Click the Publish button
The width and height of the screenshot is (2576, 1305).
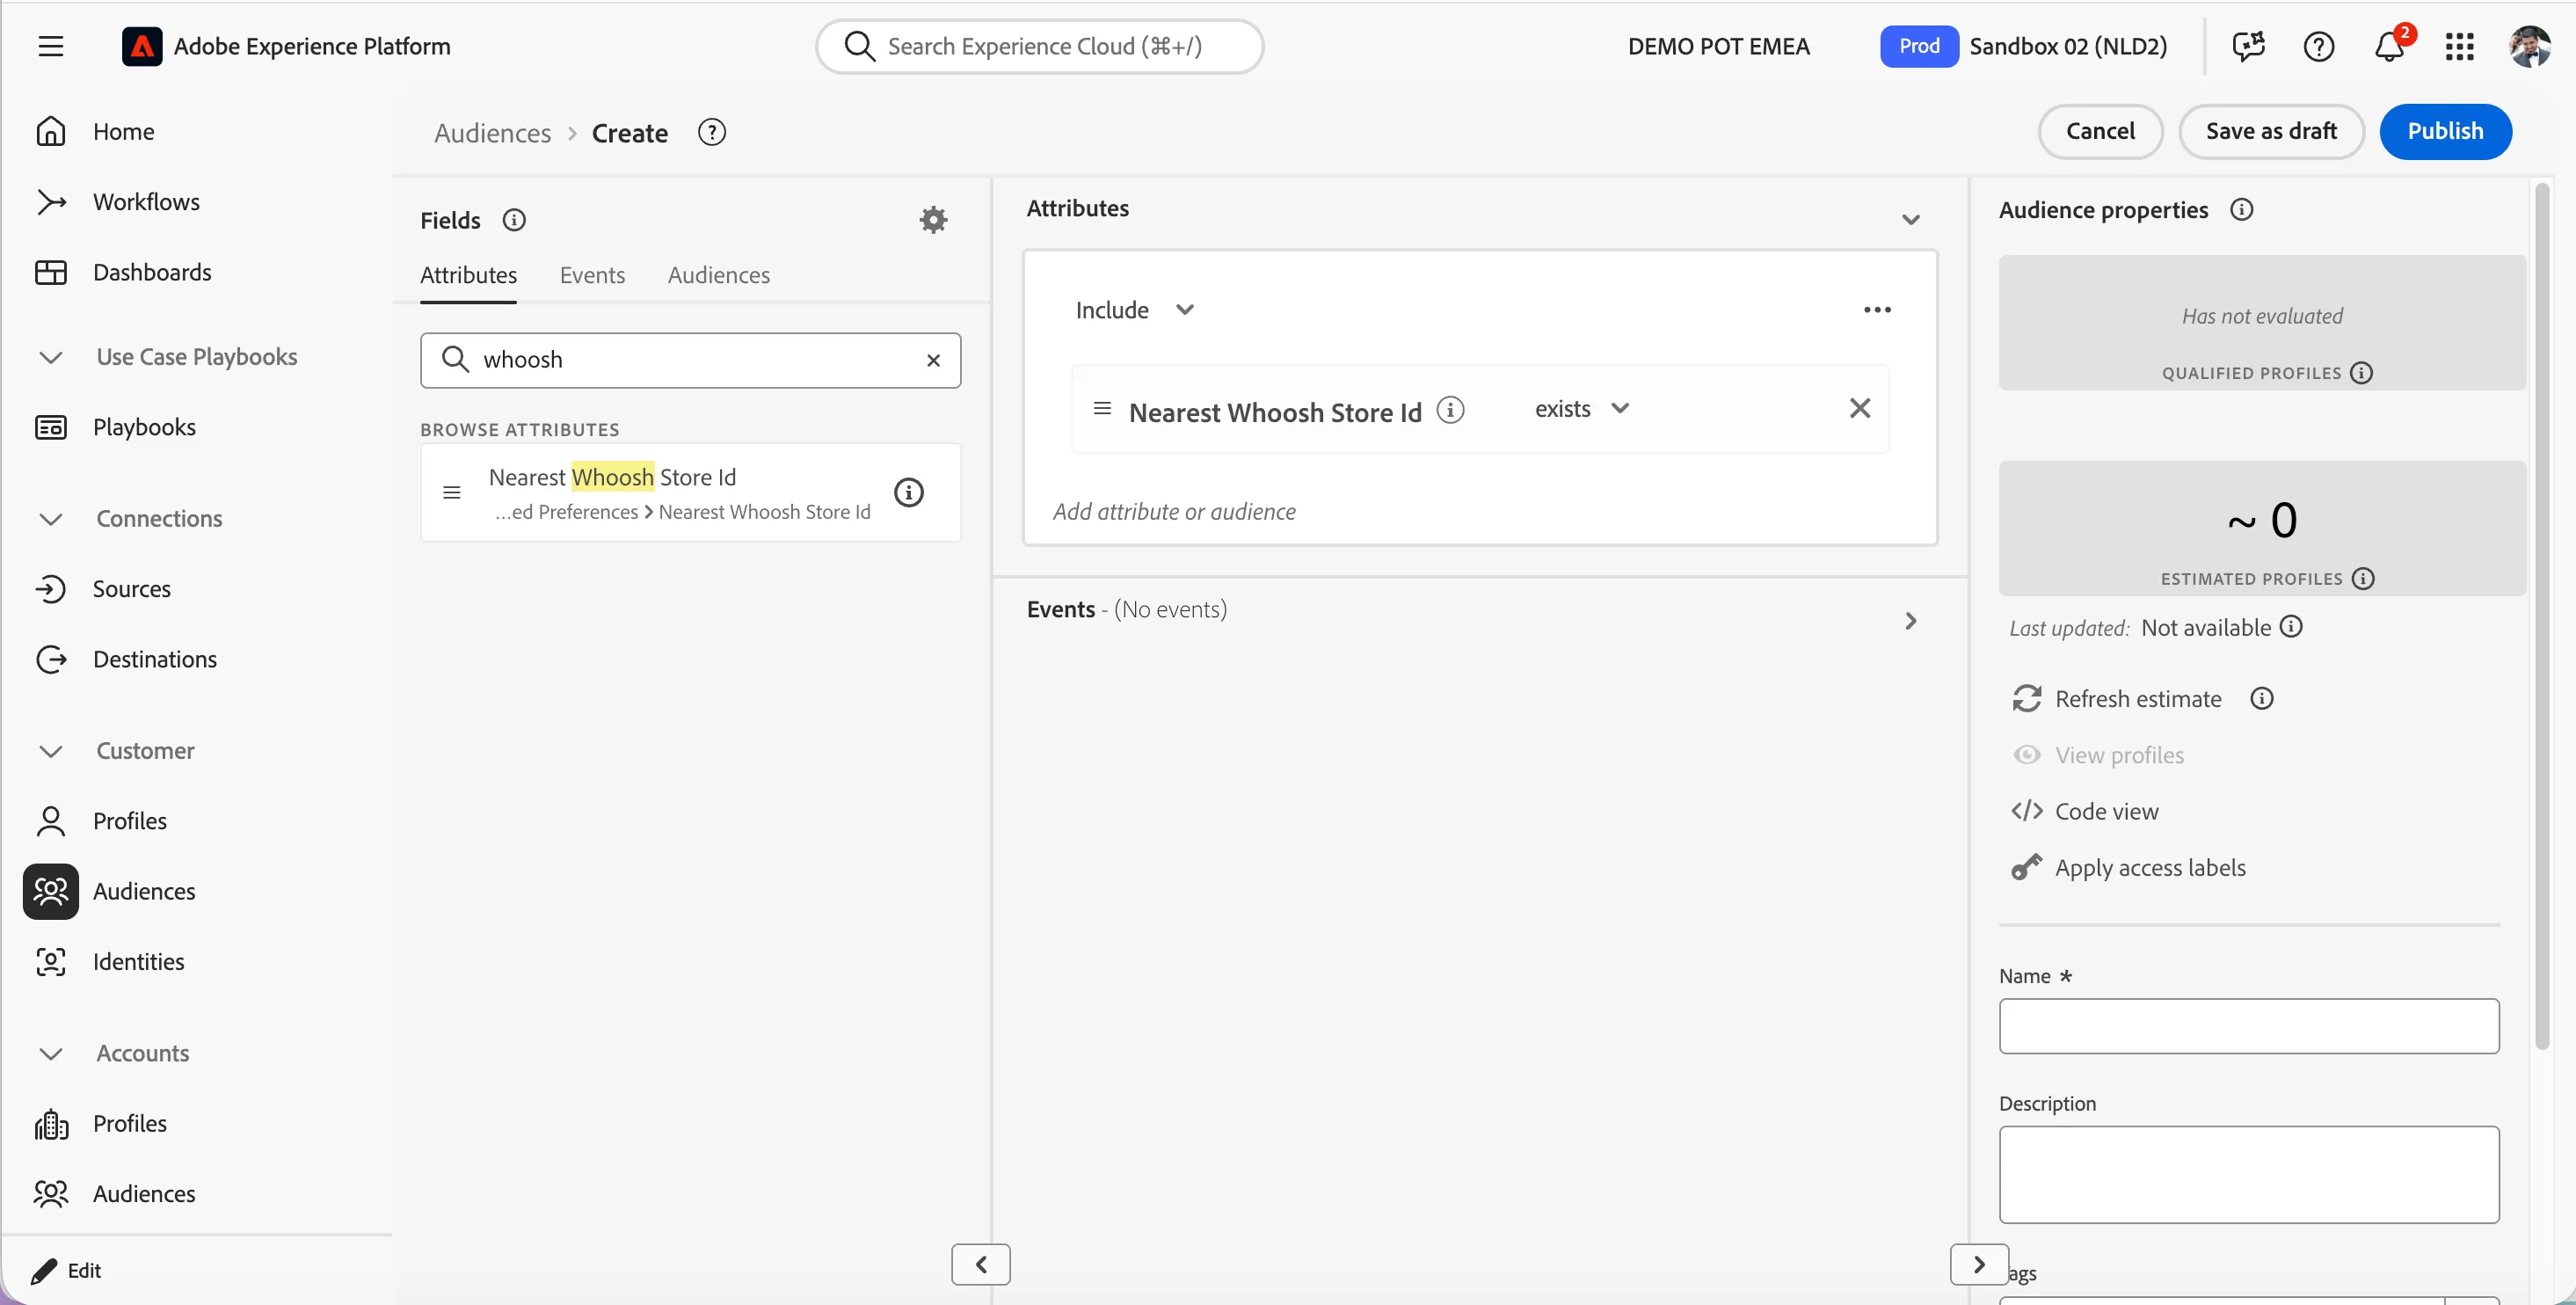2445,131
